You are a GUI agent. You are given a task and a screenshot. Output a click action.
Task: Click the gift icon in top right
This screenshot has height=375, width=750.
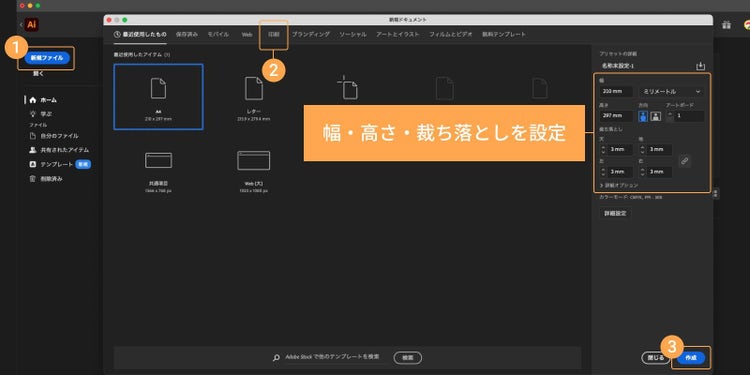(x=727, y=25)
